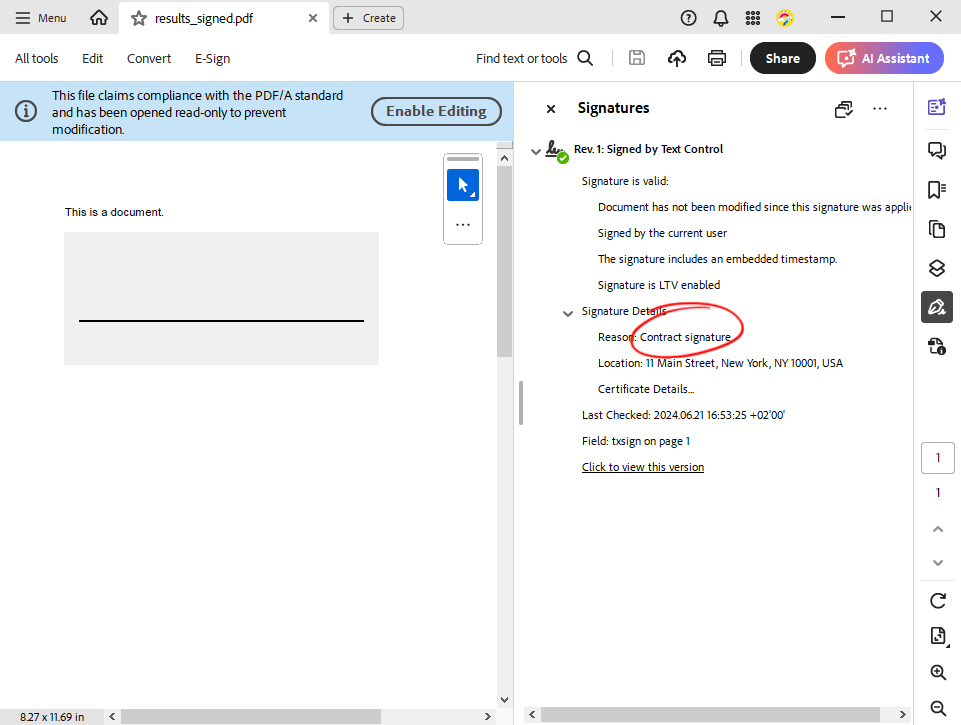Select 'Reason: Contract signature' row
The image size is (961, 725).
point(664,337)
